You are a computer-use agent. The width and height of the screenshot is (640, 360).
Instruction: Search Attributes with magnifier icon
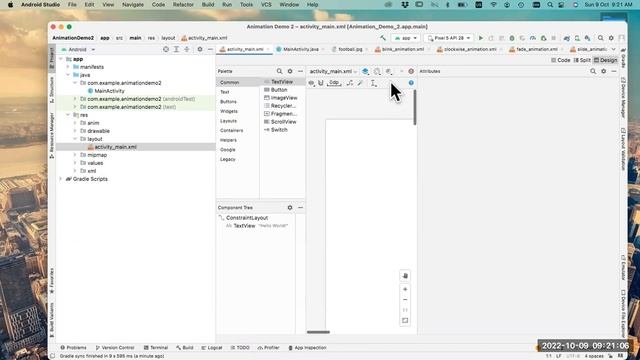tap(593, 71)
